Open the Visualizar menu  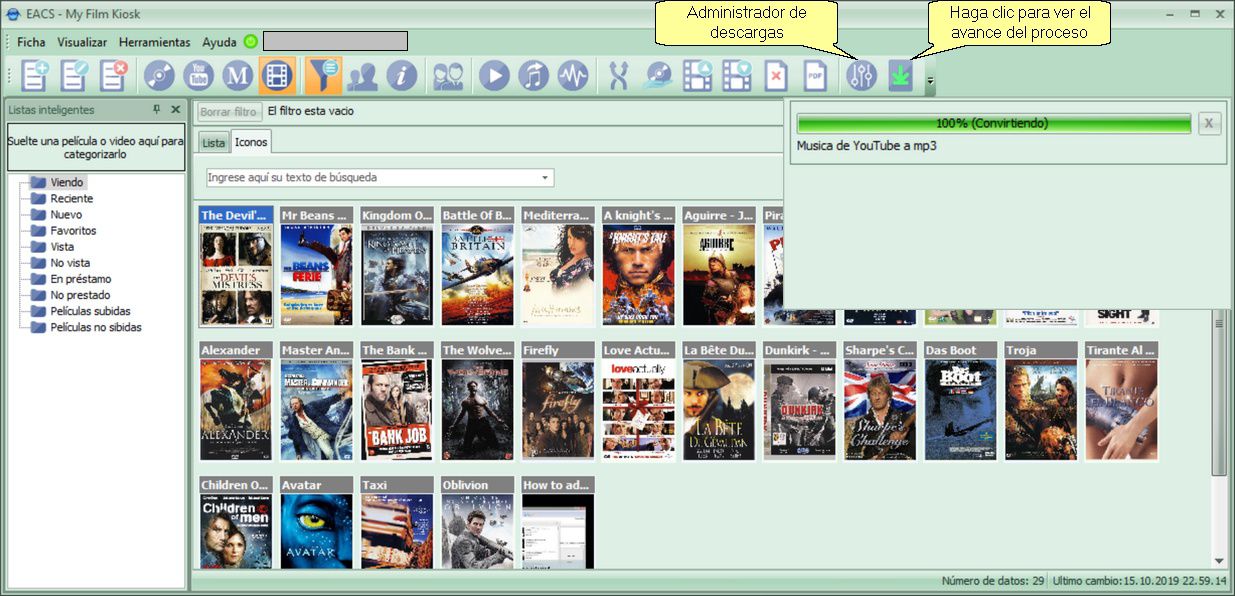tap(82, 42)
